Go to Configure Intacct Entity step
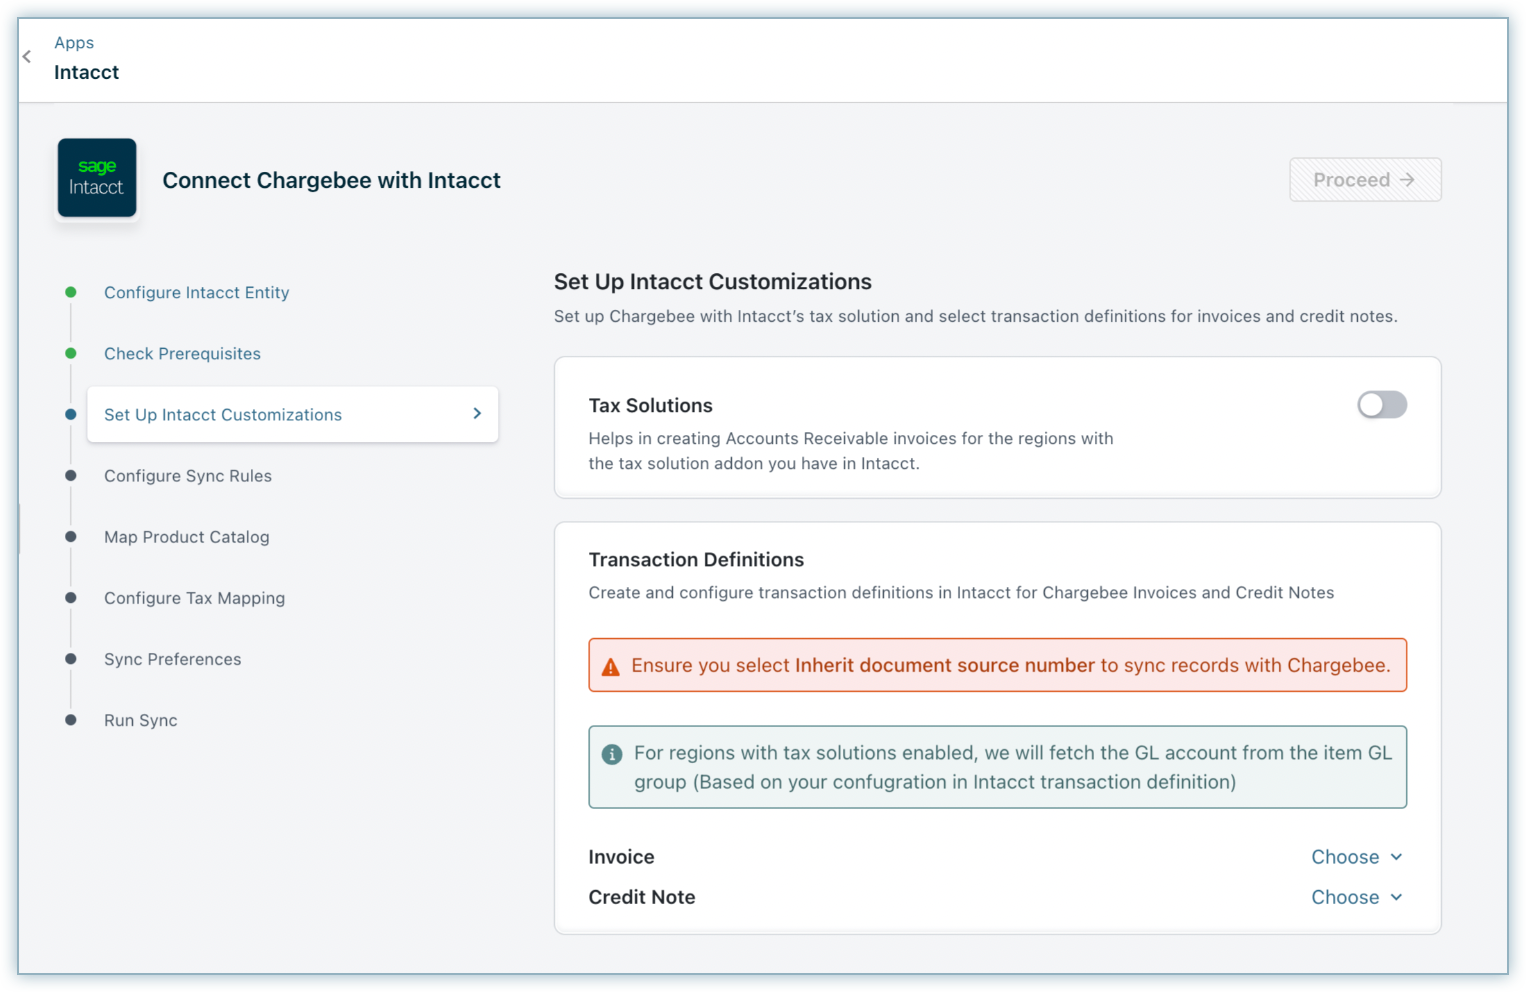Image resolution: width=1526 pixels, height=992 pixels. point(196,292)
